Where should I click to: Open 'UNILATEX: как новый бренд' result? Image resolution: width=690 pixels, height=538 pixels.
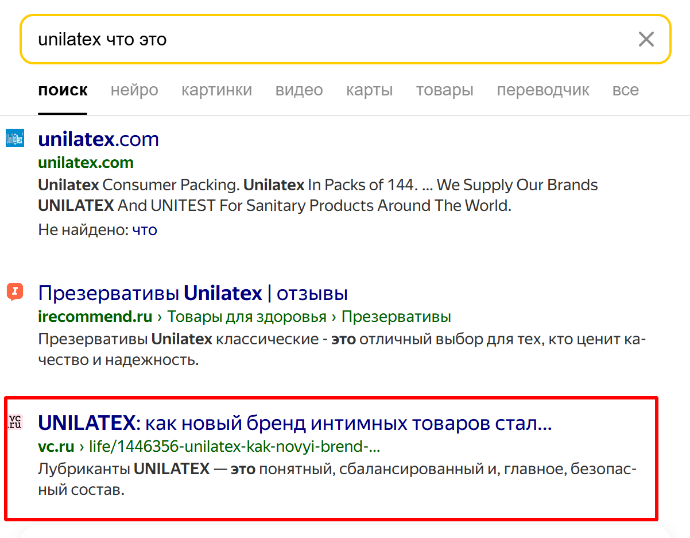295,423
